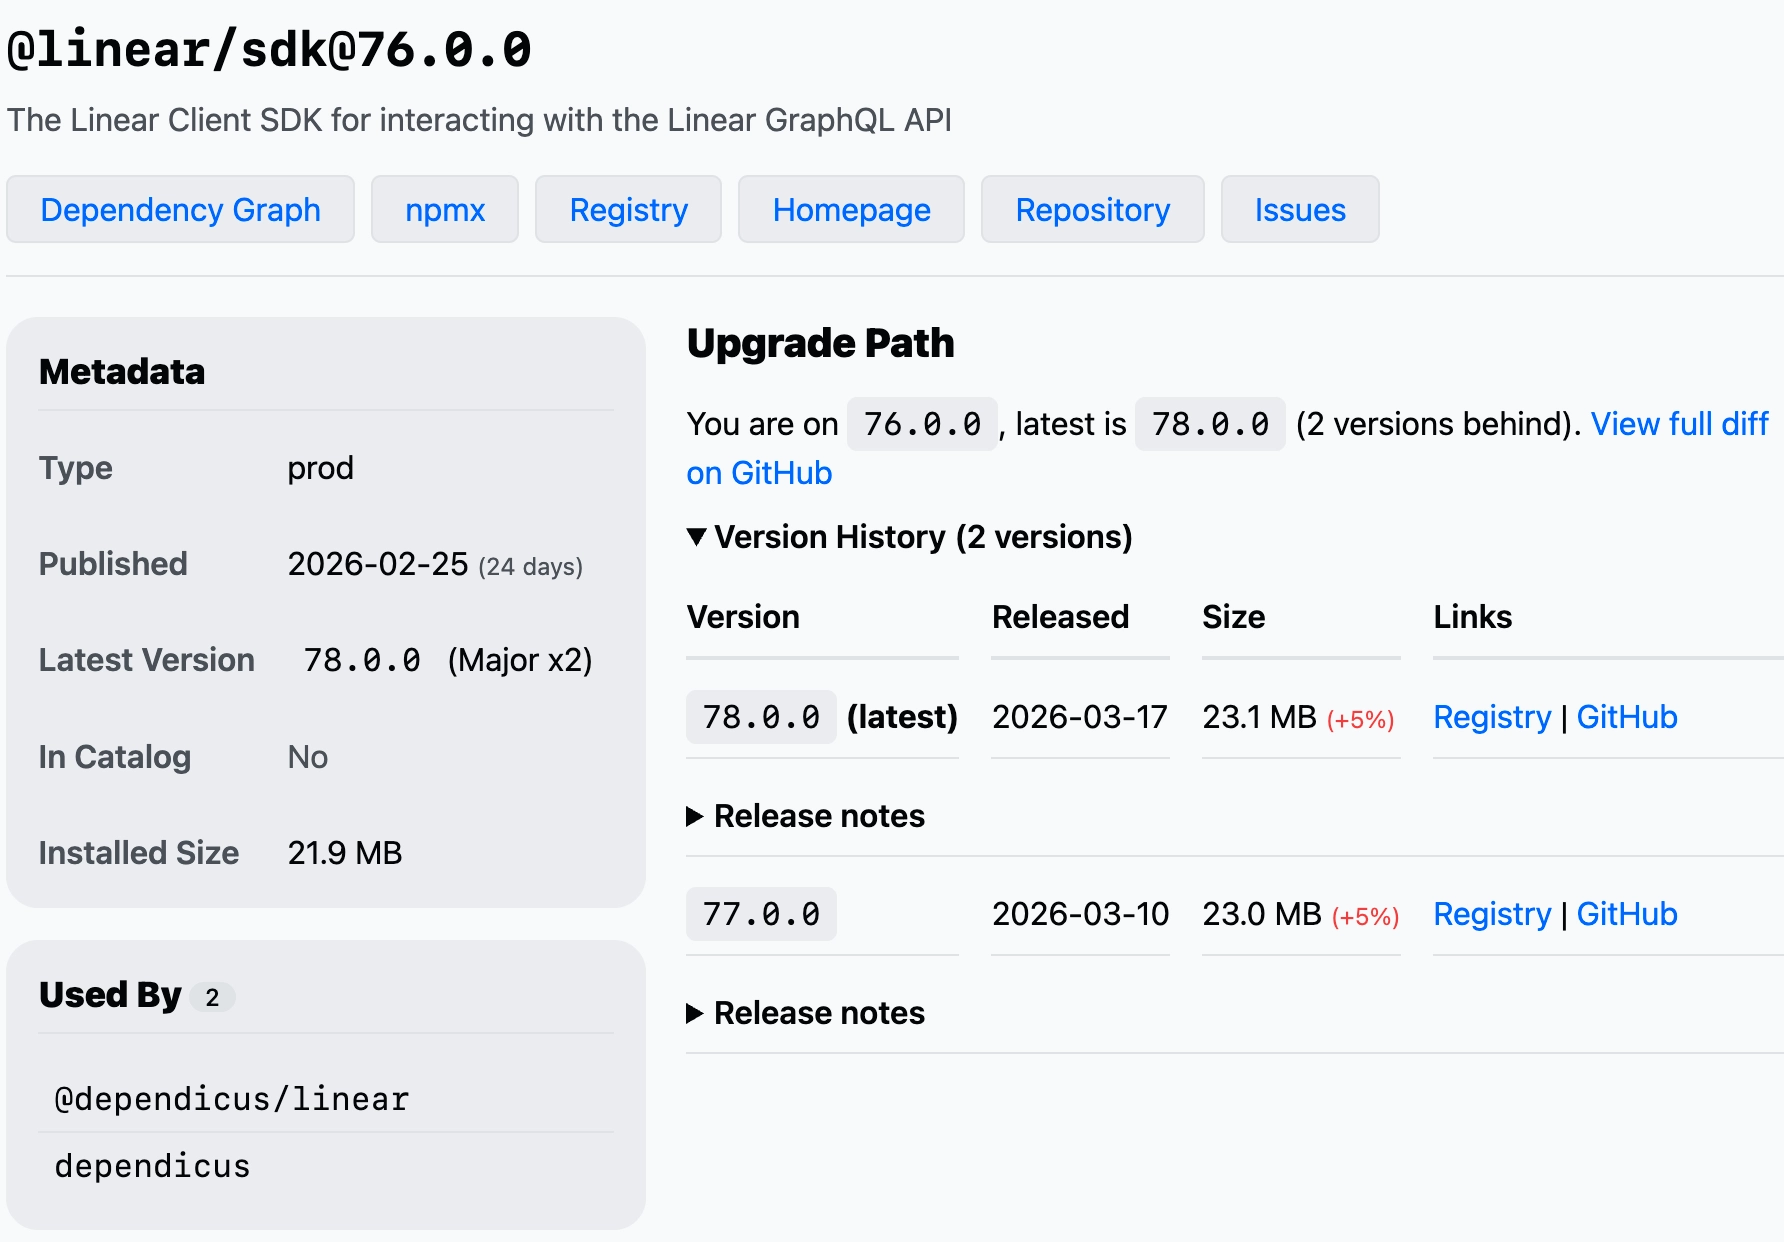The height and width of the screenshot is (1242, 1784).
Task: Select dependicus in the Used By list
Action: [152, 1166]
